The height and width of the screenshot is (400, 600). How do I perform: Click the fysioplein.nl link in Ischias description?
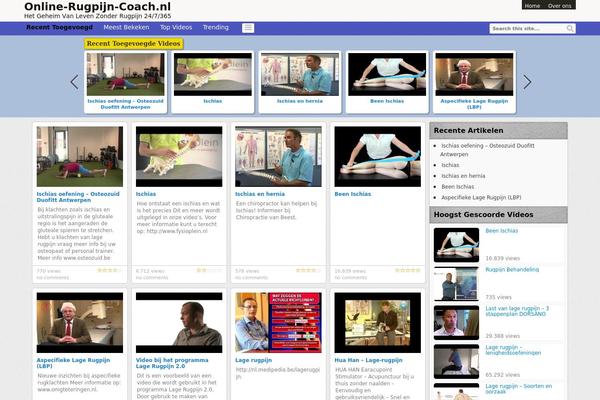point(177,231)
